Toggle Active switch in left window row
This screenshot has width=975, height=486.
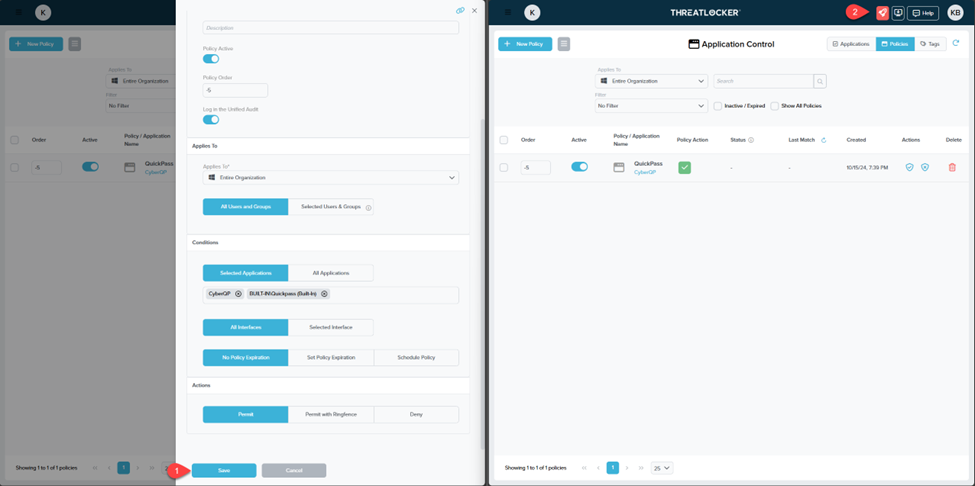coord(90,167)
